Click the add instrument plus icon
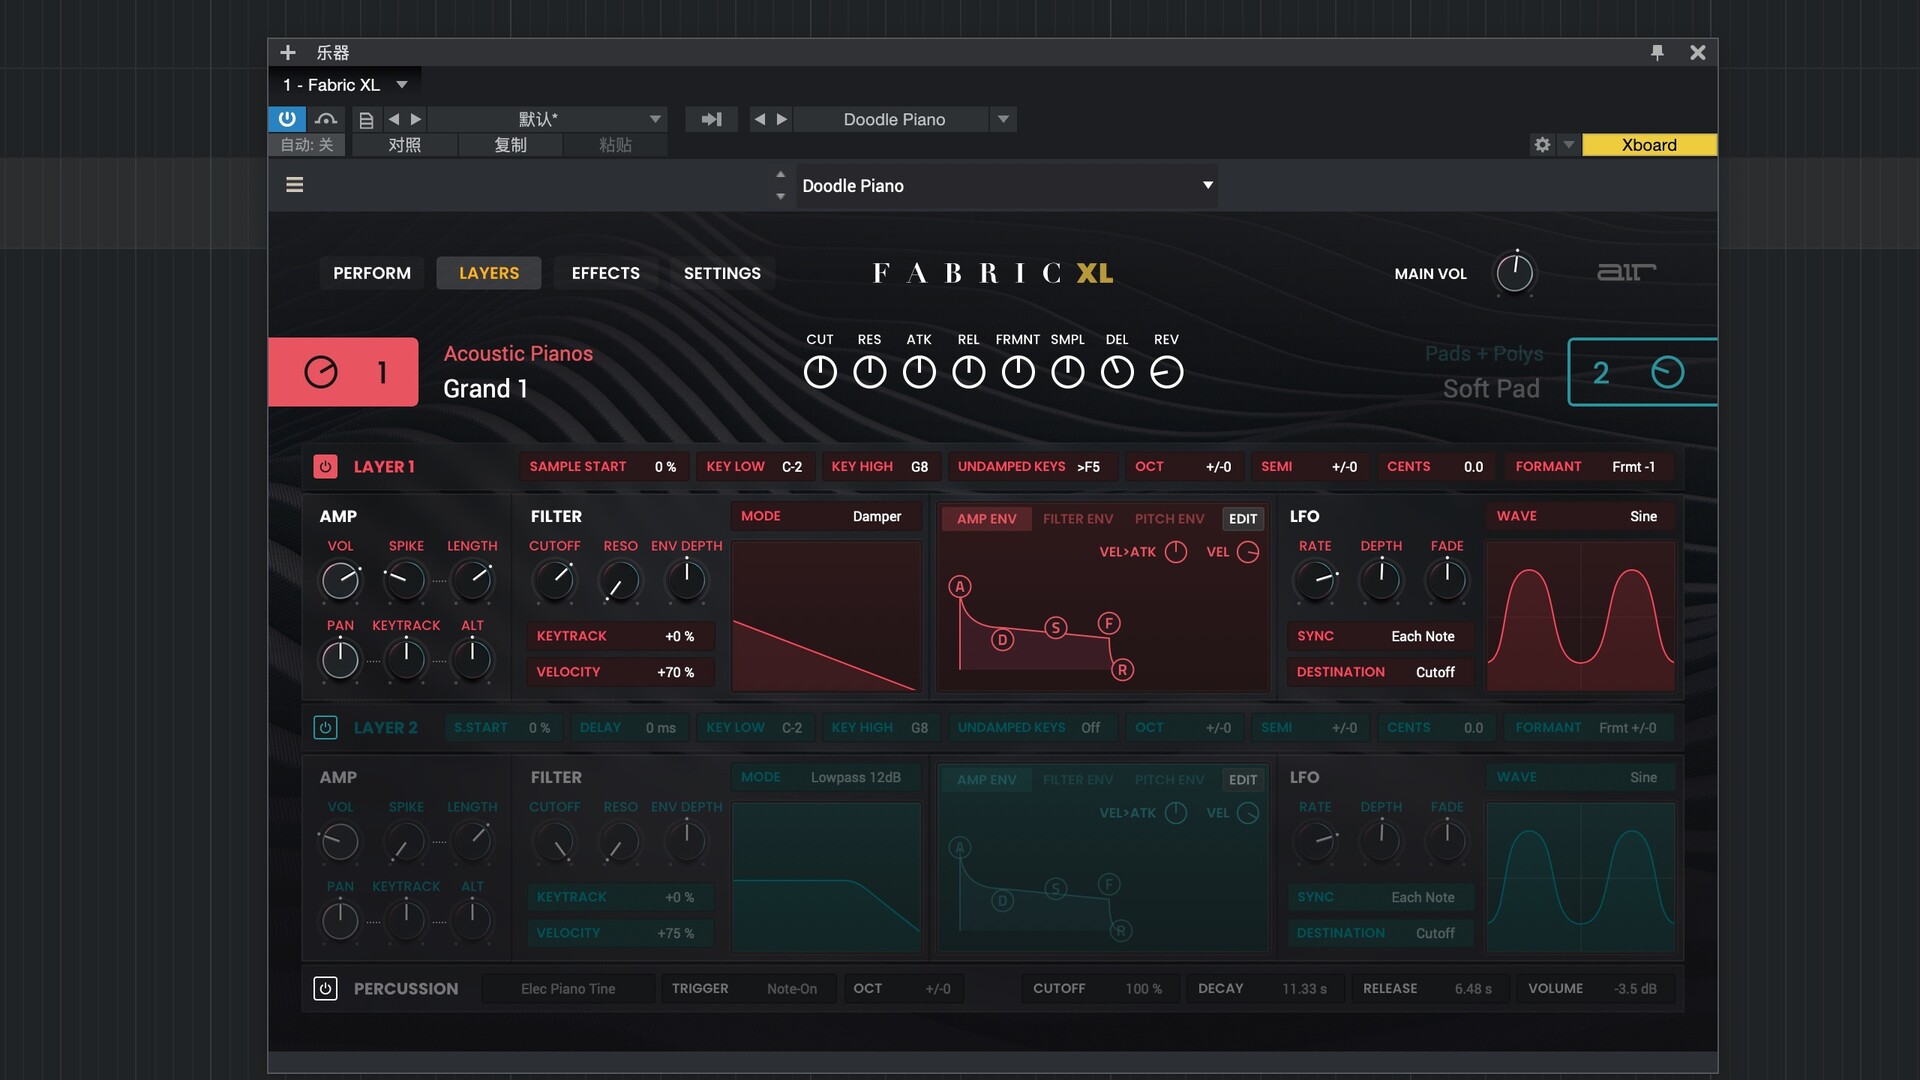The width and height of the screenshot is (1920, 1080). [x=288, y=52]
